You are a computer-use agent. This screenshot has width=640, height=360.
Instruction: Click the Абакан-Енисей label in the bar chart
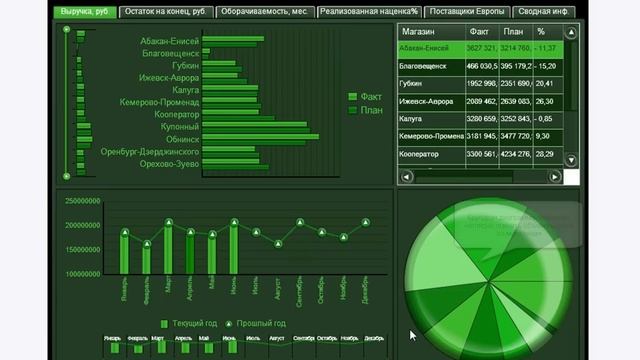click(169, 41)
